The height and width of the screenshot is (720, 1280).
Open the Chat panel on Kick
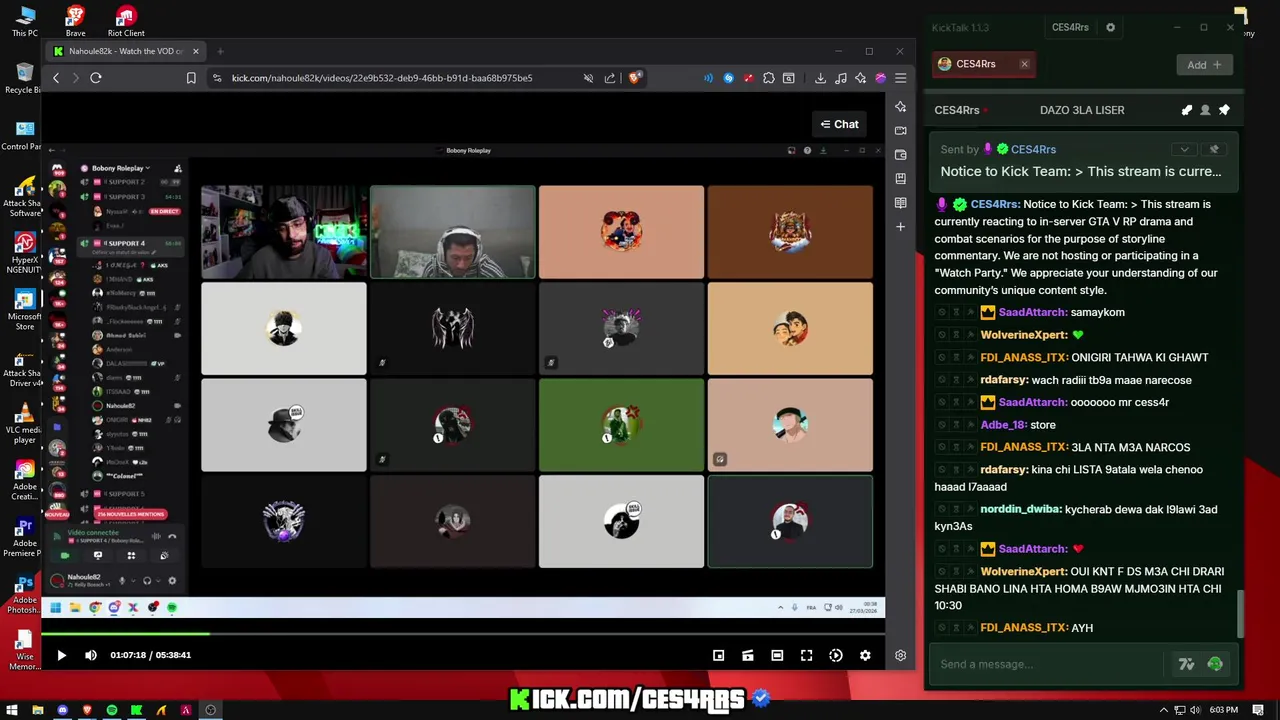(x=839, y=124)
